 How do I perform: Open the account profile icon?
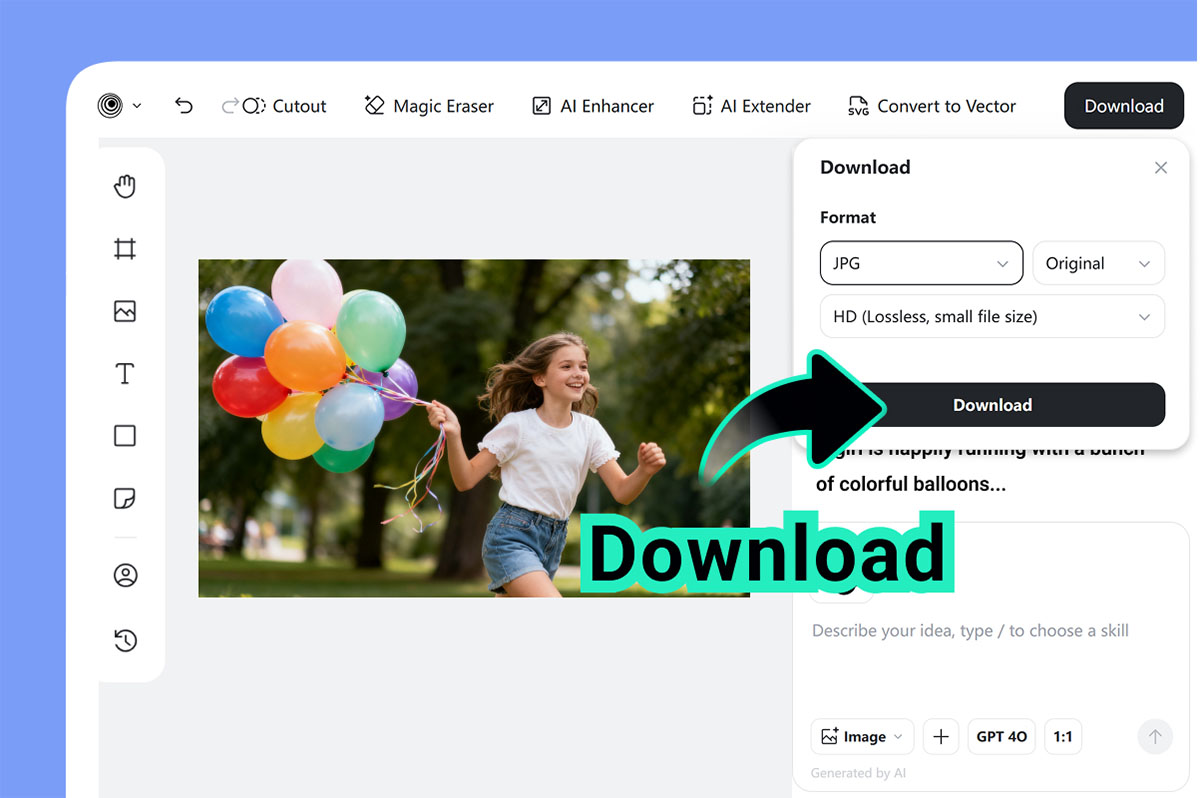[125, 576]
